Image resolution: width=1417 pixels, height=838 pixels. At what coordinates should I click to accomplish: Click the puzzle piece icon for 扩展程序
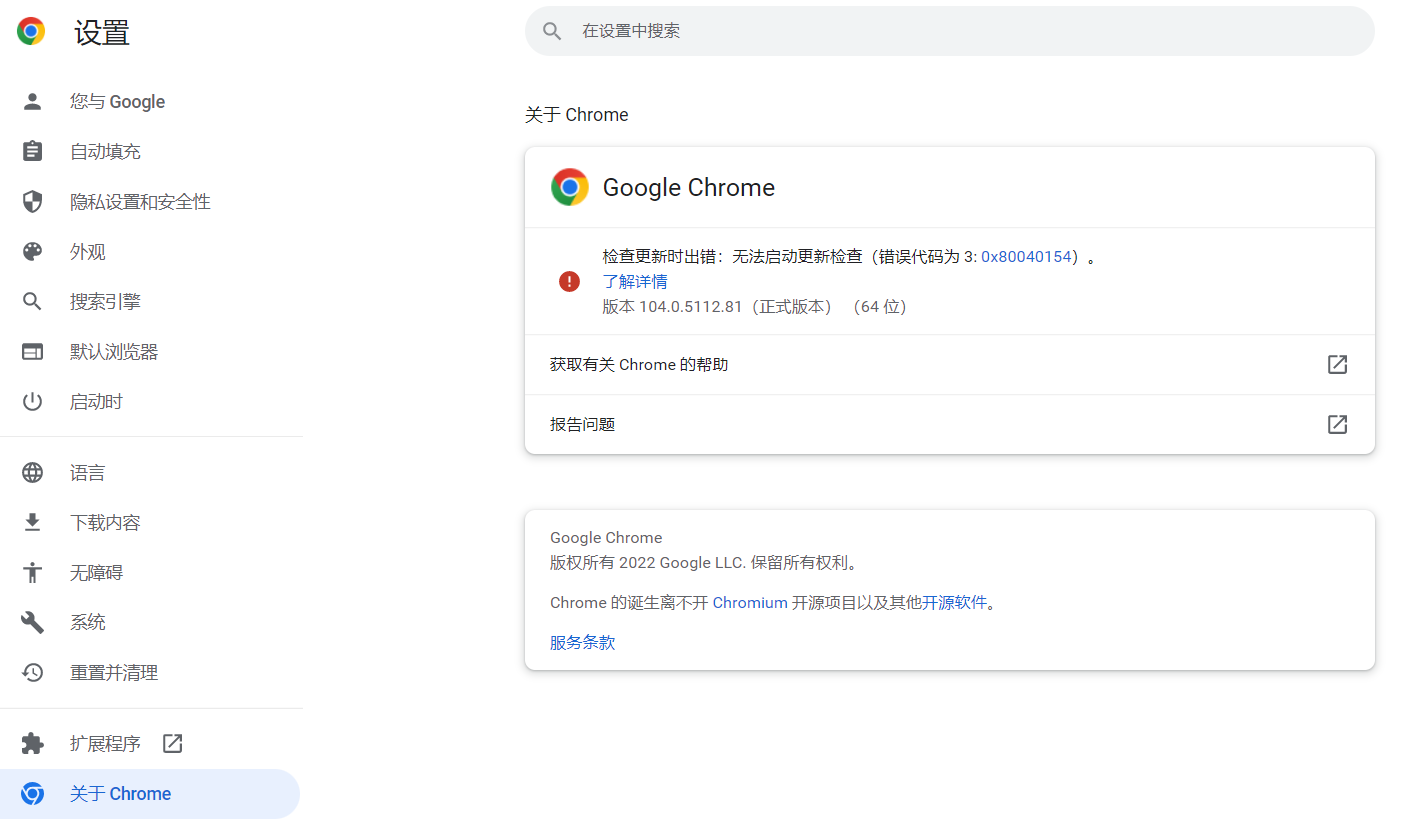tap(33, 744)
